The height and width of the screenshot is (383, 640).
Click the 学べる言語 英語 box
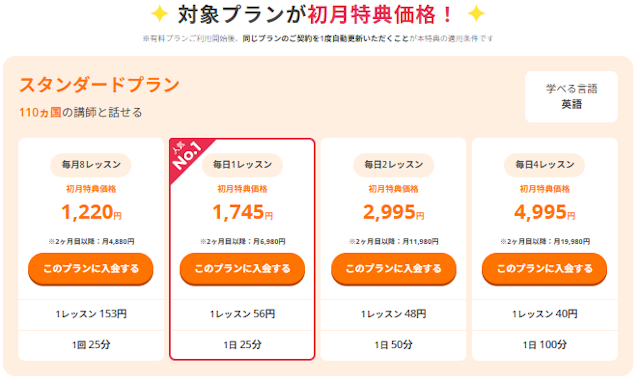(x=571, y=97)
